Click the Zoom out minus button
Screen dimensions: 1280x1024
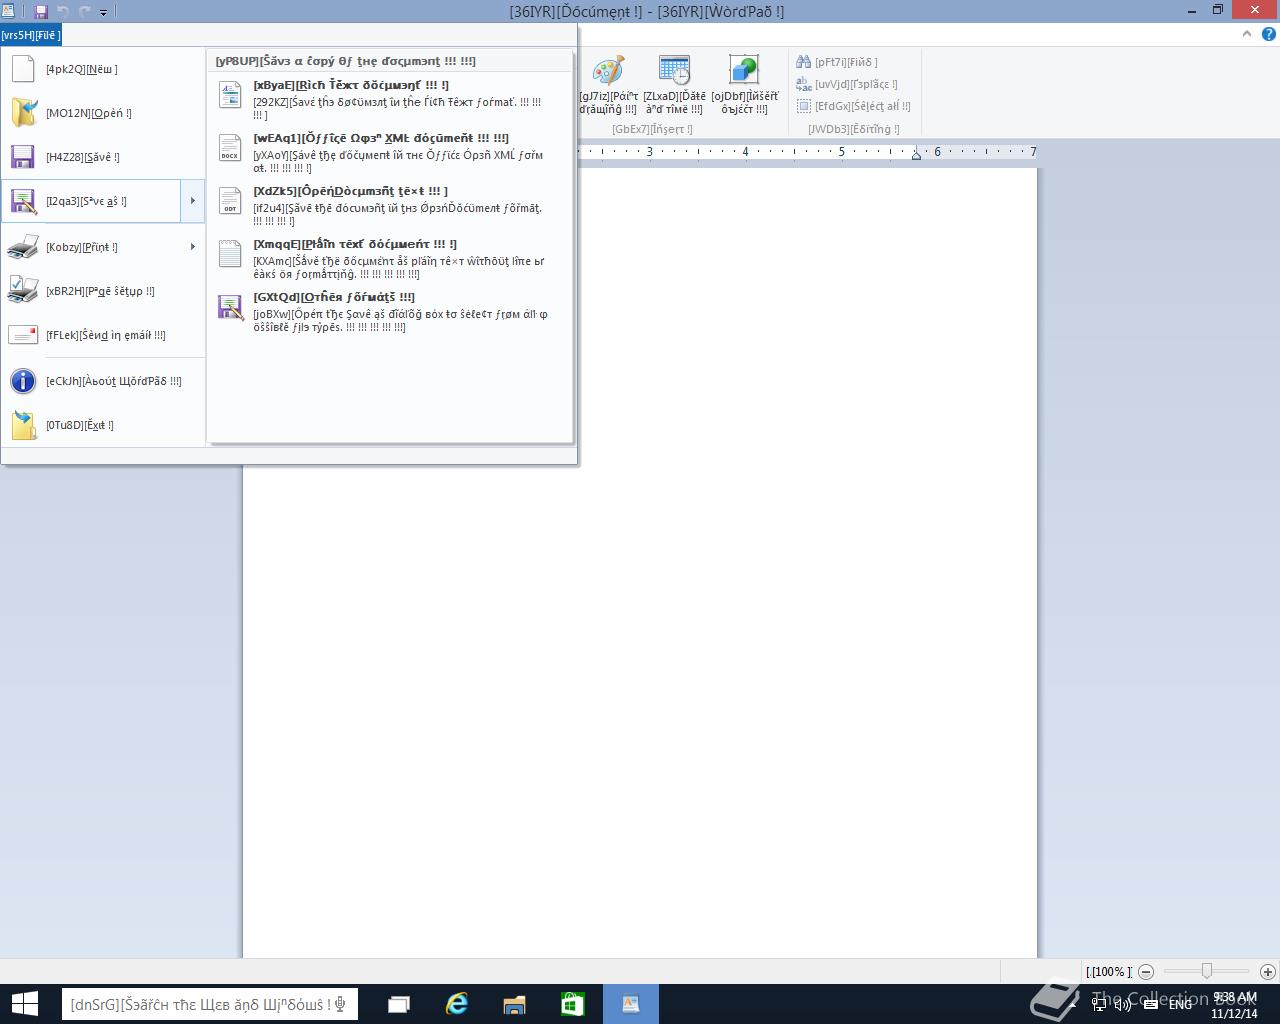click(x=1146, y=971)
